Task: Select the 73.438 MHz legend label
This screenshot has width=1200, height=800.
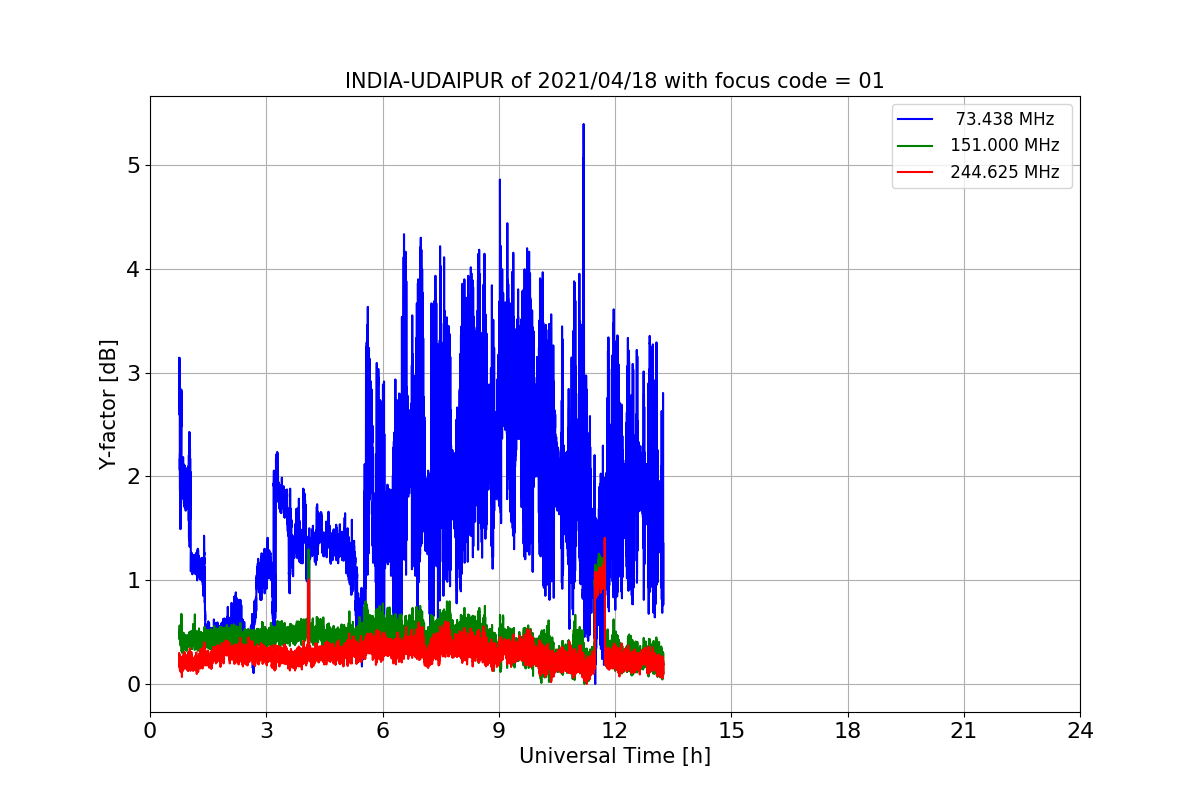Action: (1005, 119)
